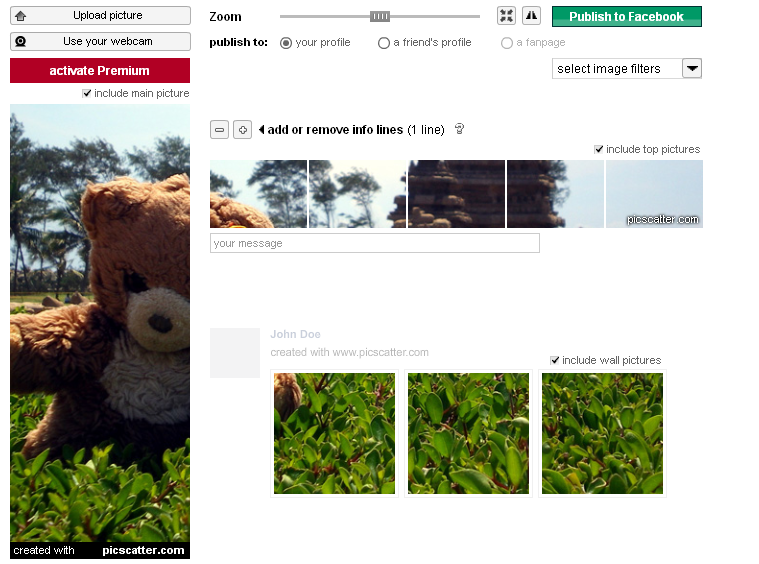The height and width of the screenshot is (564, 759).
Task: Uncheck include main picture
Action: 87,93
